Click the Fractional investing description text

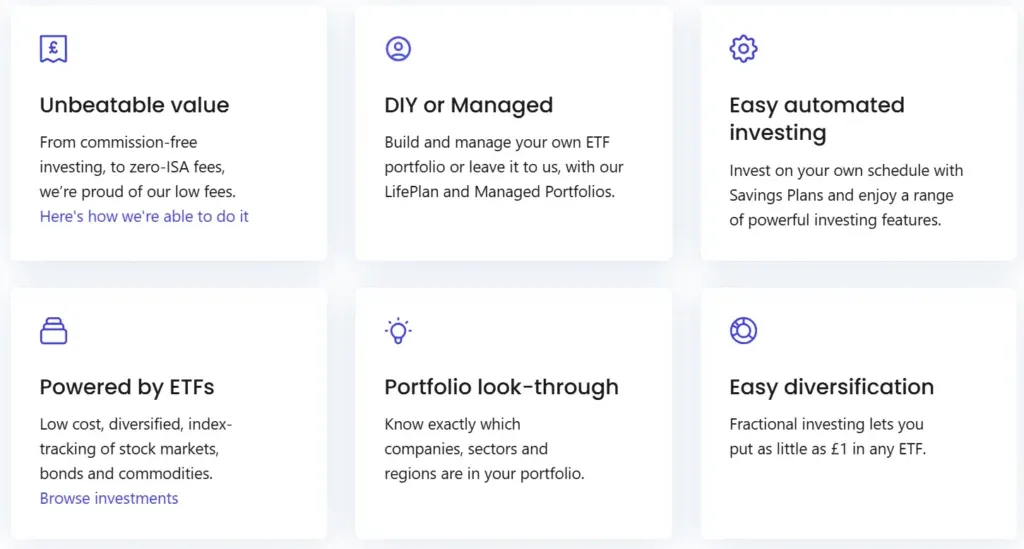coord(827,437)
